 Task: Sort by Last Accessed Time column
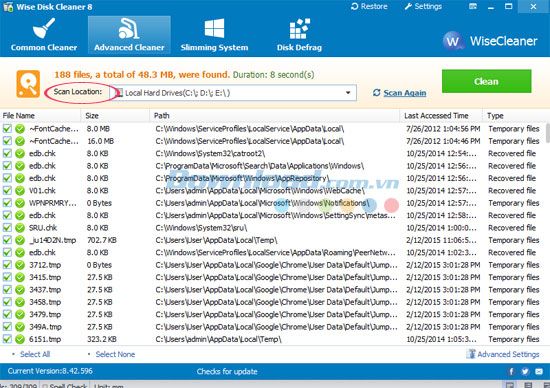pyautogui.click(x=441, y=115)
